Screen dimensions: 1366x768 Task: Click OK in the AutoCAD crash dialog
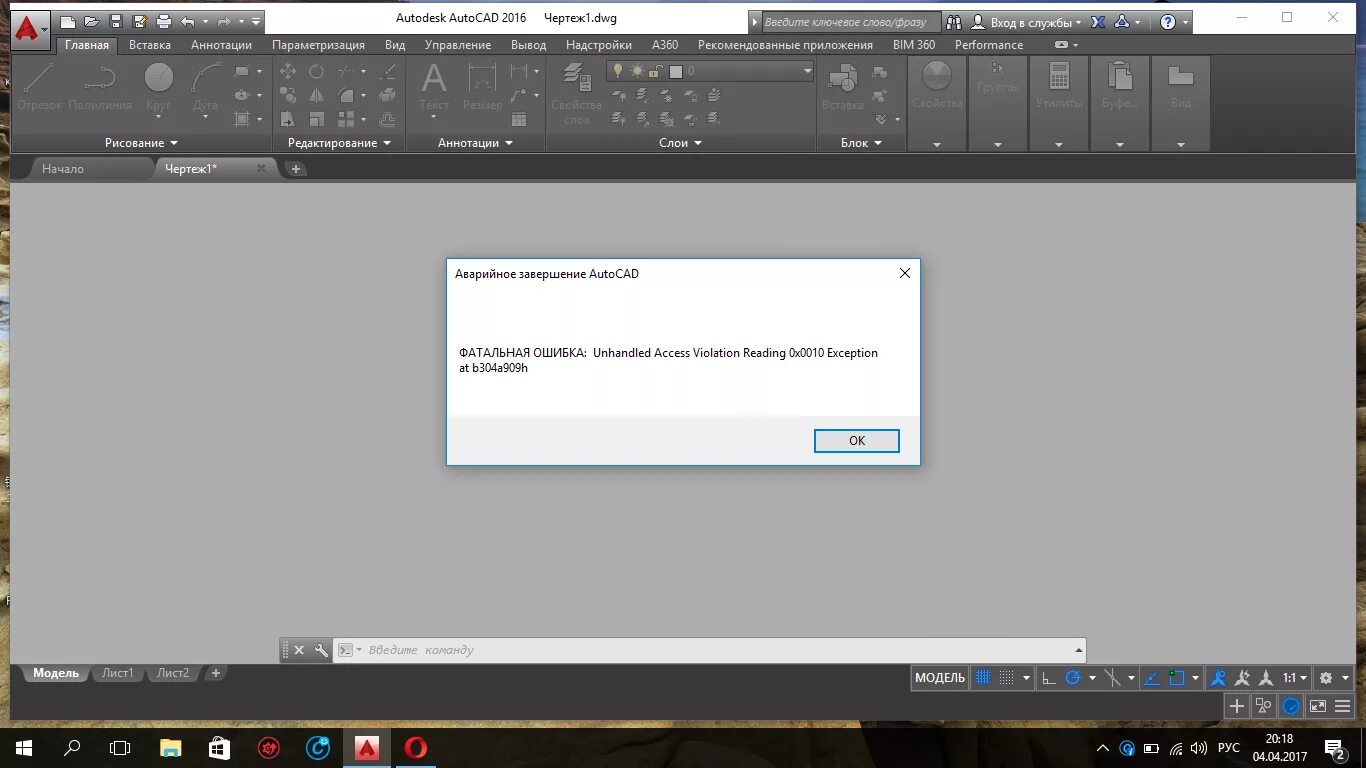pos(857,441)
